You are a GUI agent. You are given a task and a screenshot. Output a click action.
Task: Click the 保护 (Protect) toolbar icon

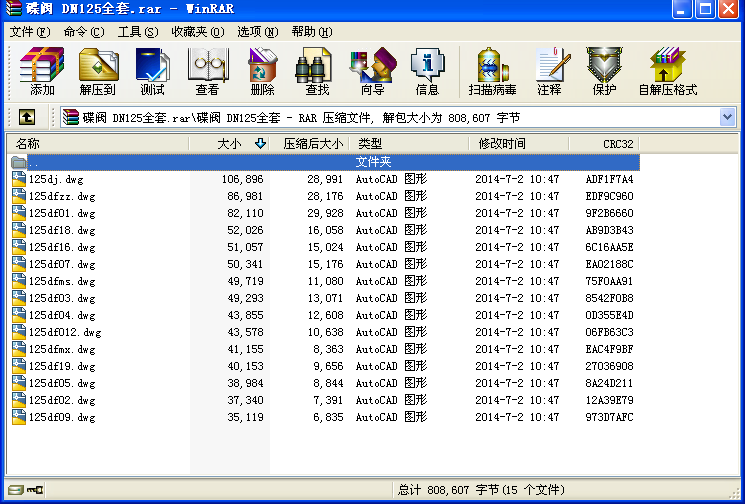tap(604, 71)
